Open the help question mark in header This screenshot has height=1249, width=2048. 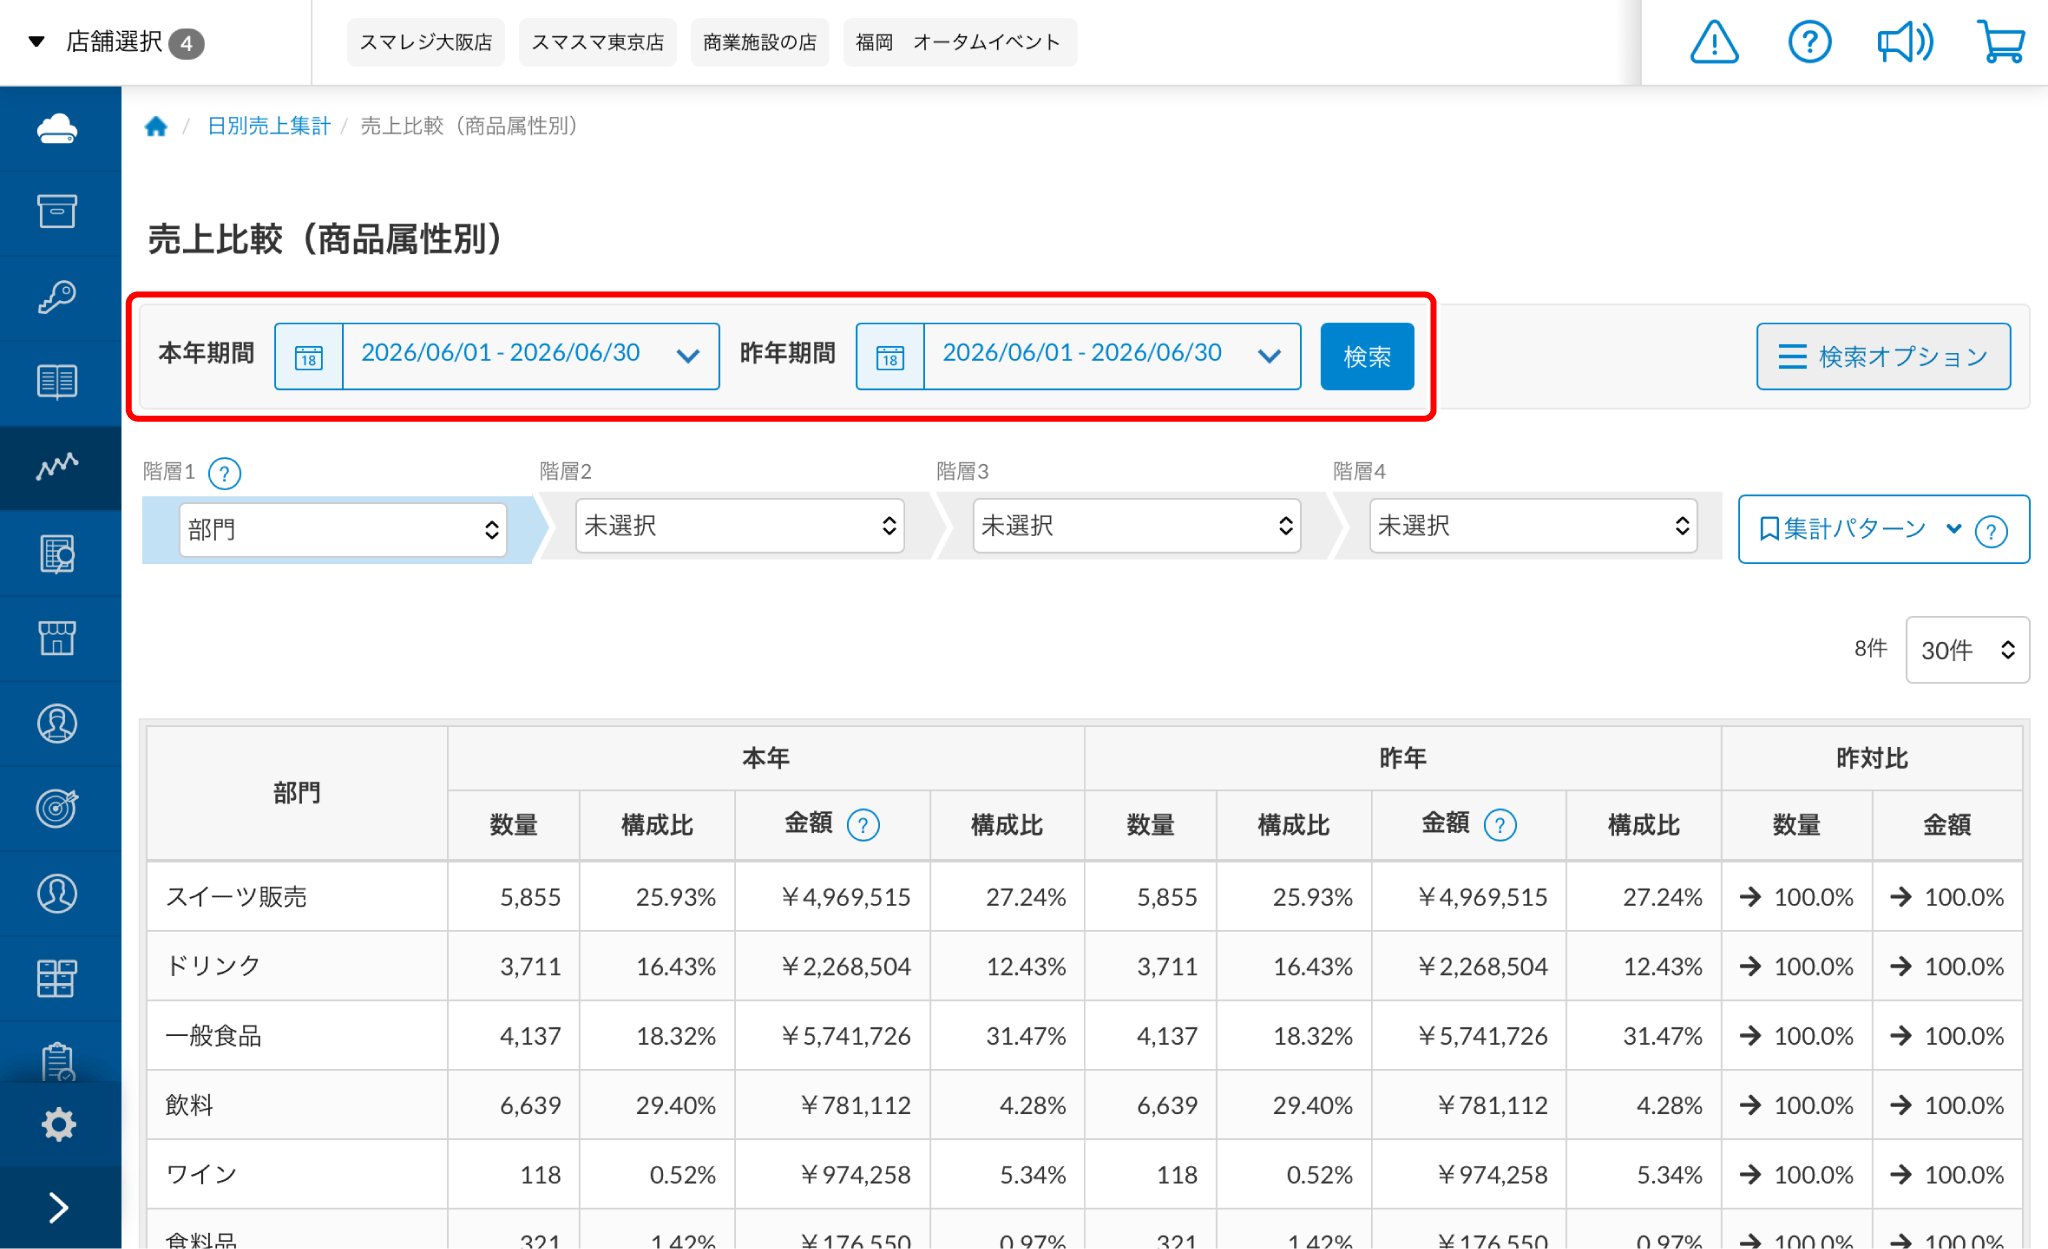tap(1809, 42)
